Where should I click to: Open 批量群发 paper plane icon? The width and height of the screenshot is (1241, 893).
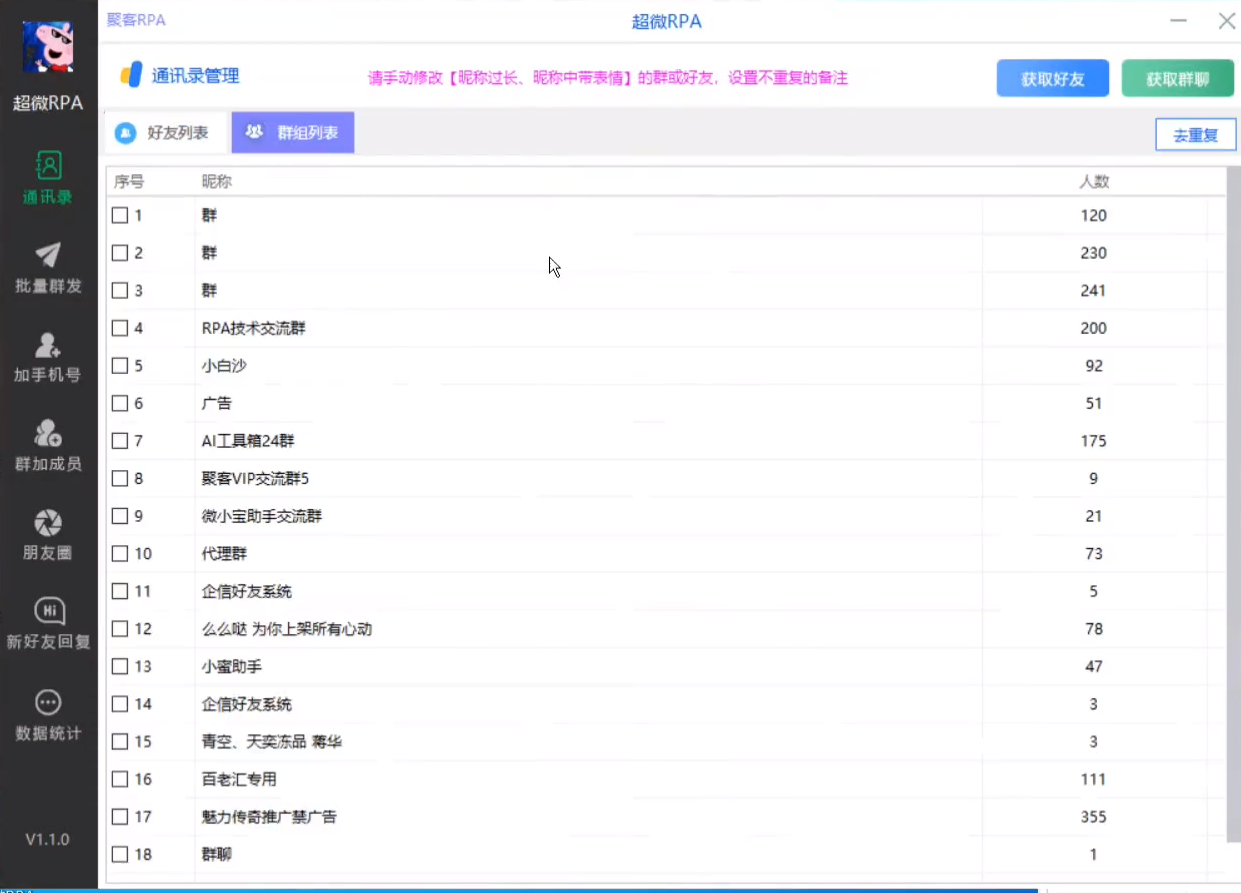click(48, 255)
